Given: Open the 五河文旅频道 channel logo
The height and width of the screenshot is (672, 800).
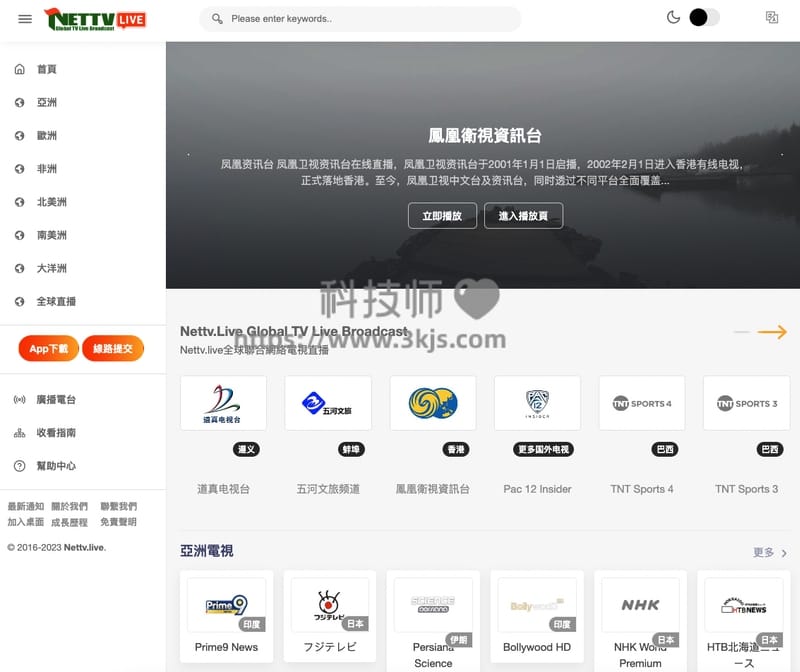Looking at the screenshot, I should click(328, 403).
